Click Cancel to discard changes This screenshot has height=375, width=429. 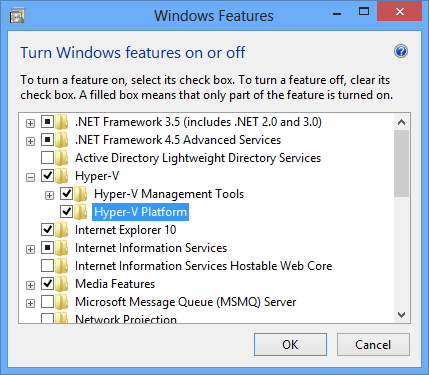pos(373,344)
